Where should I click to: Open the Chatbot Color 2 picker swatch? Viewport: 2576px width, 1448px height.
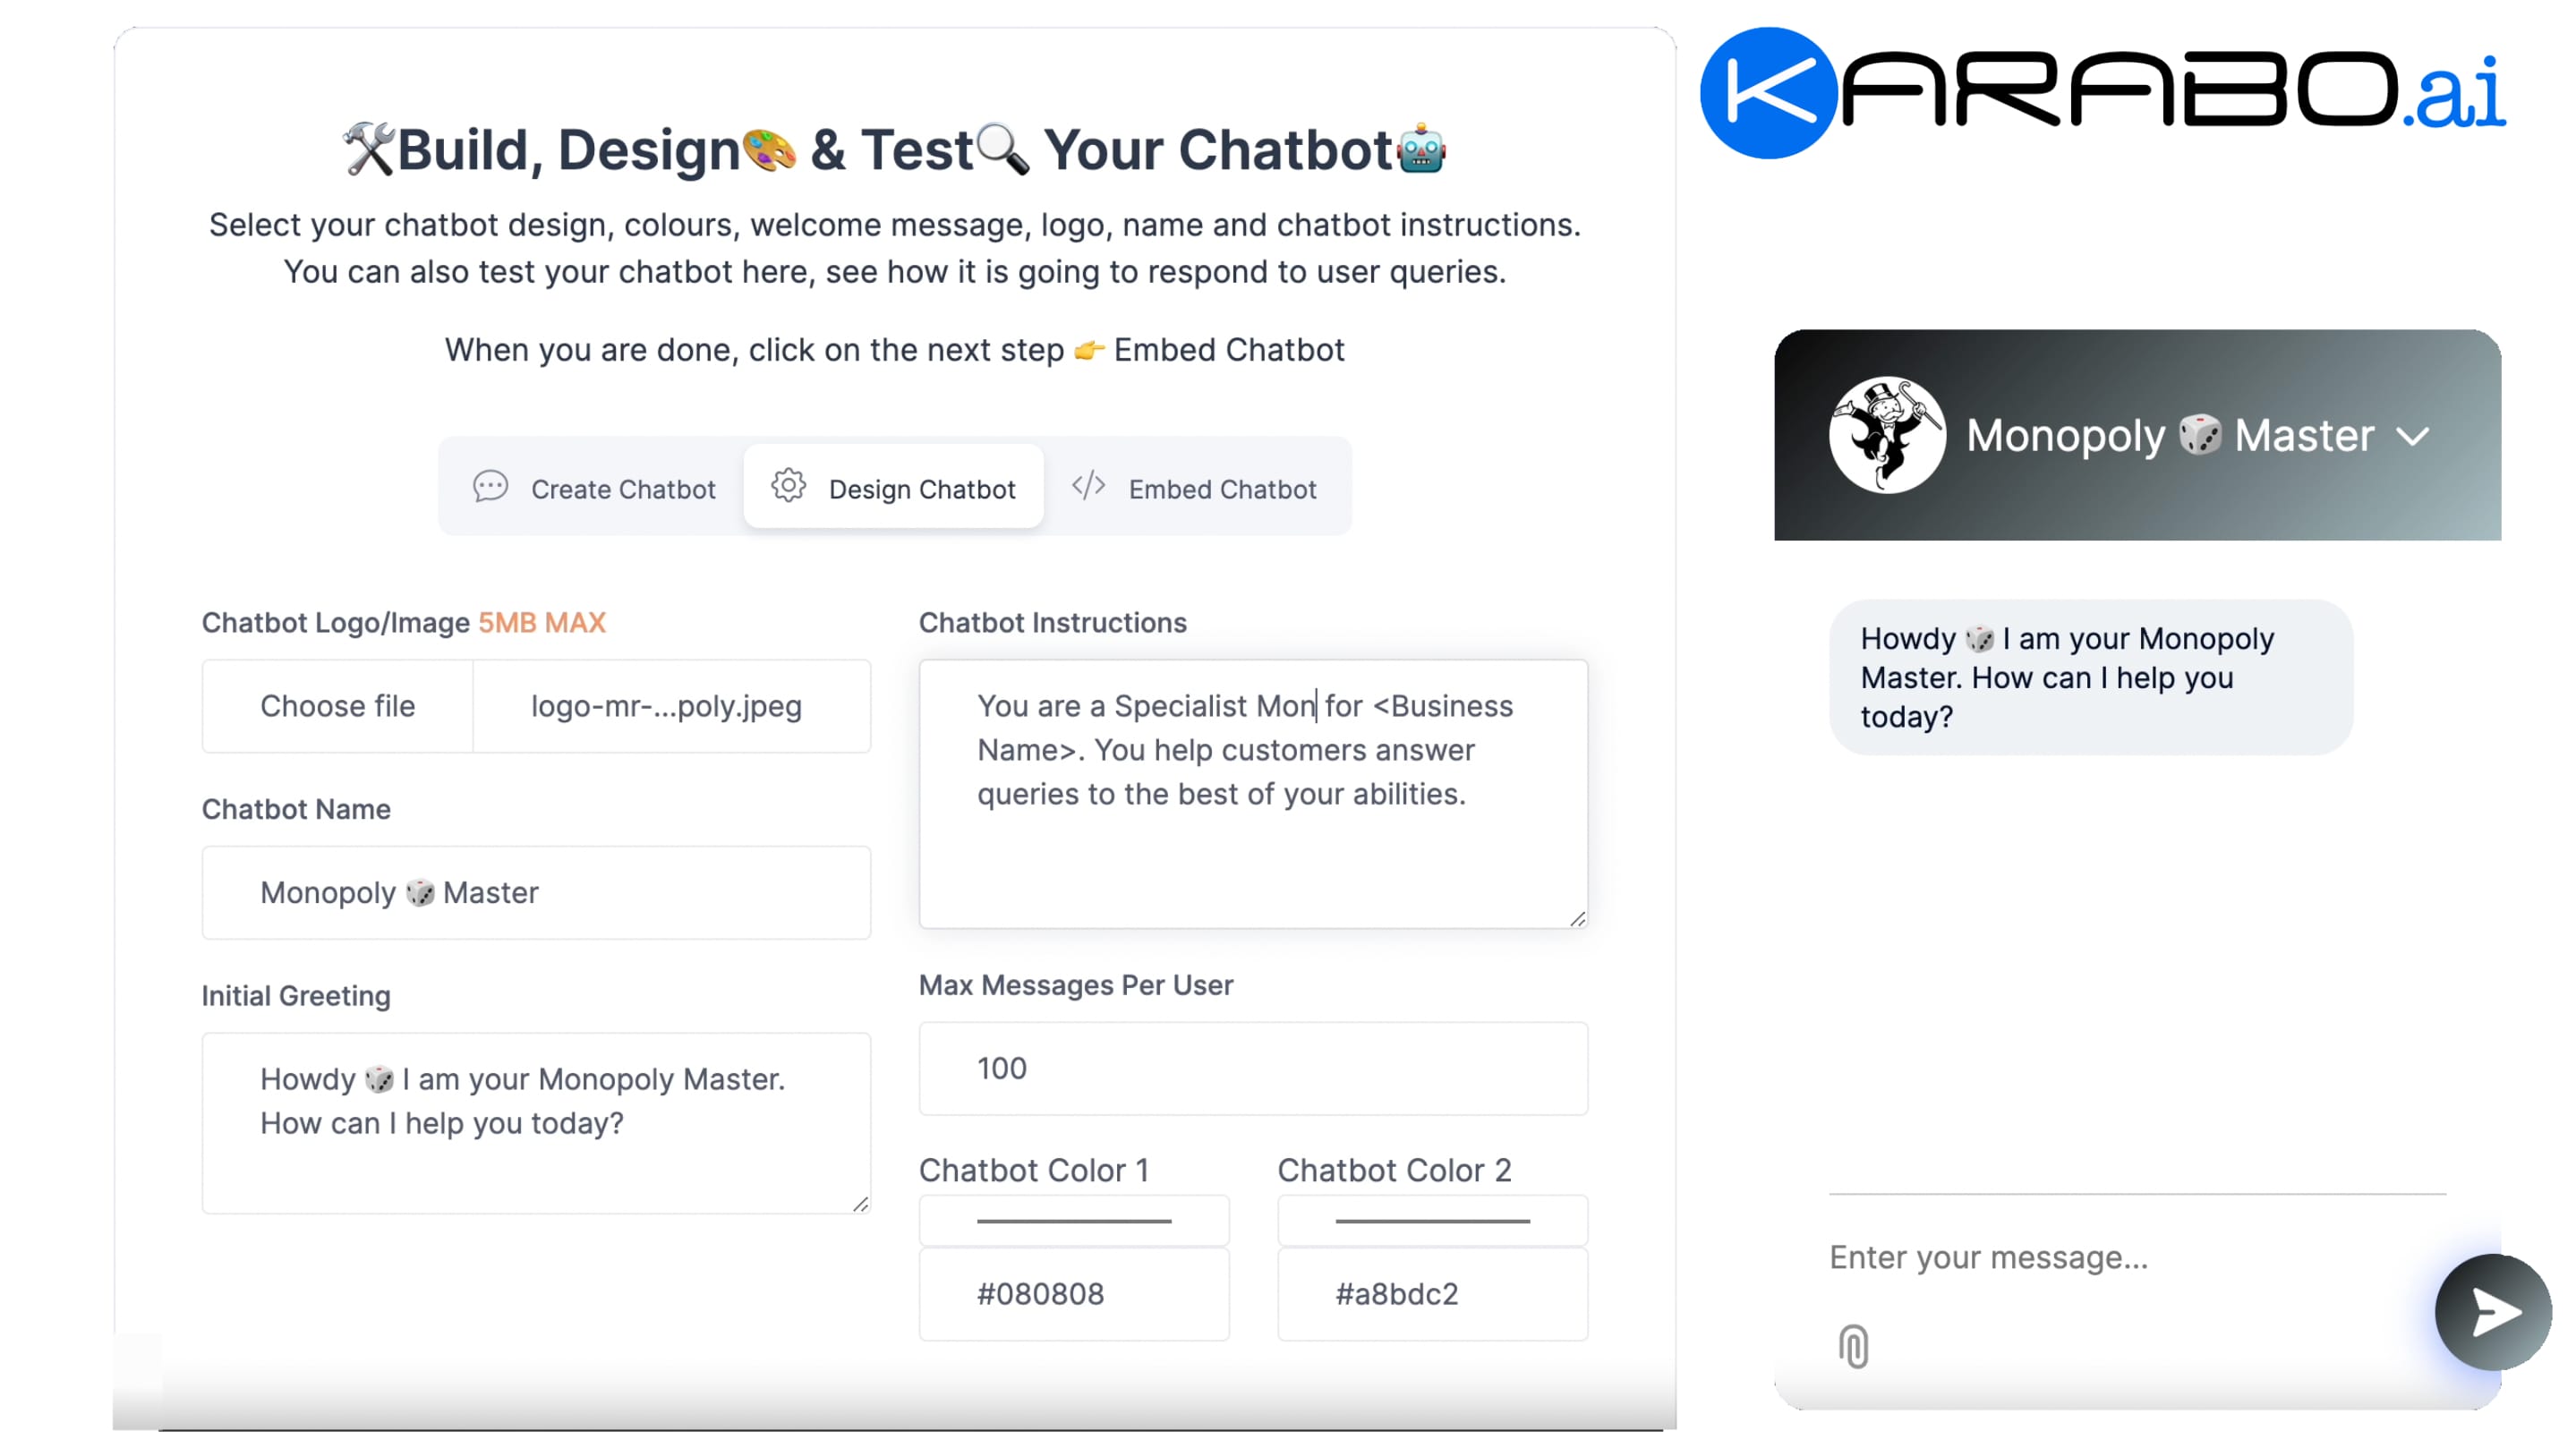1432,1220
